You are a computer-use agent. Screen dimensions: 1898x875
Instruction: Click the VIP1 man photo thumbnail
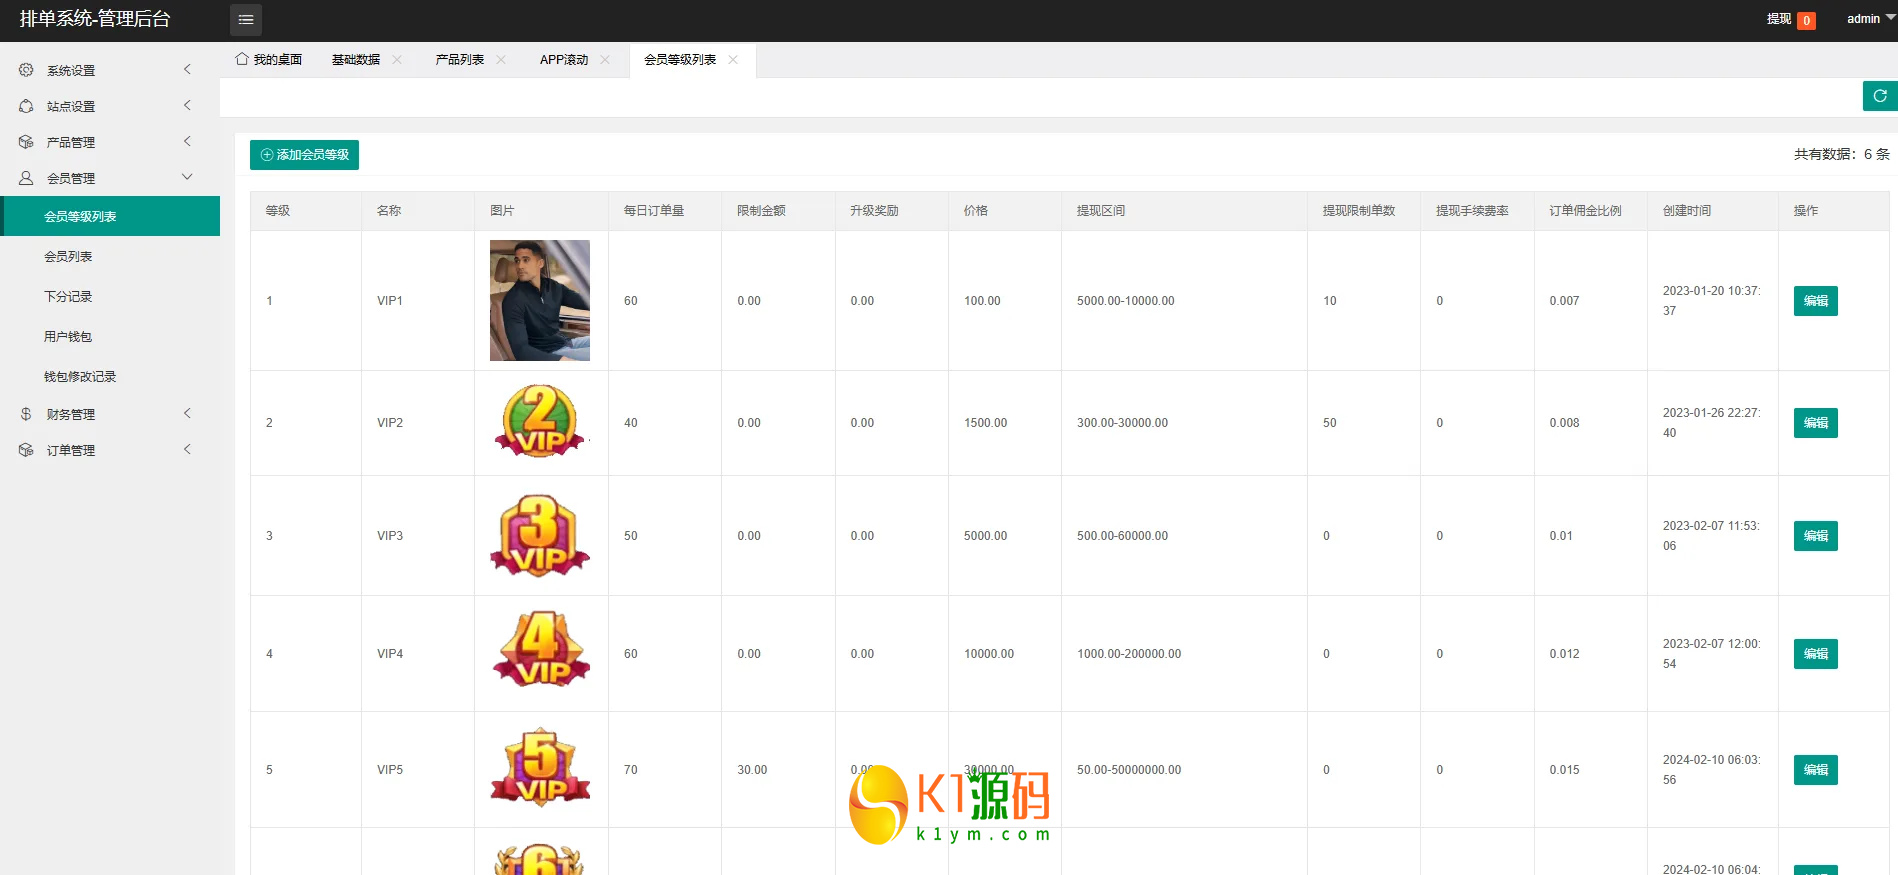[540, 300]
